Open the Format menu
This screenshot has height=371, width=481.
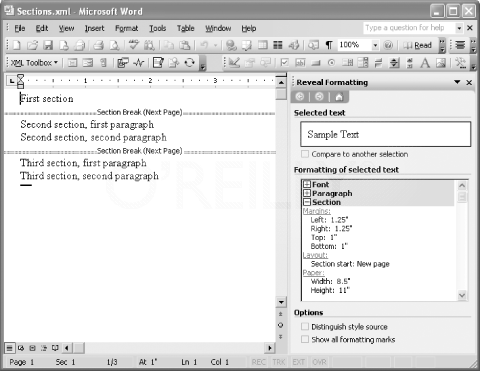[x=126, y=28]
